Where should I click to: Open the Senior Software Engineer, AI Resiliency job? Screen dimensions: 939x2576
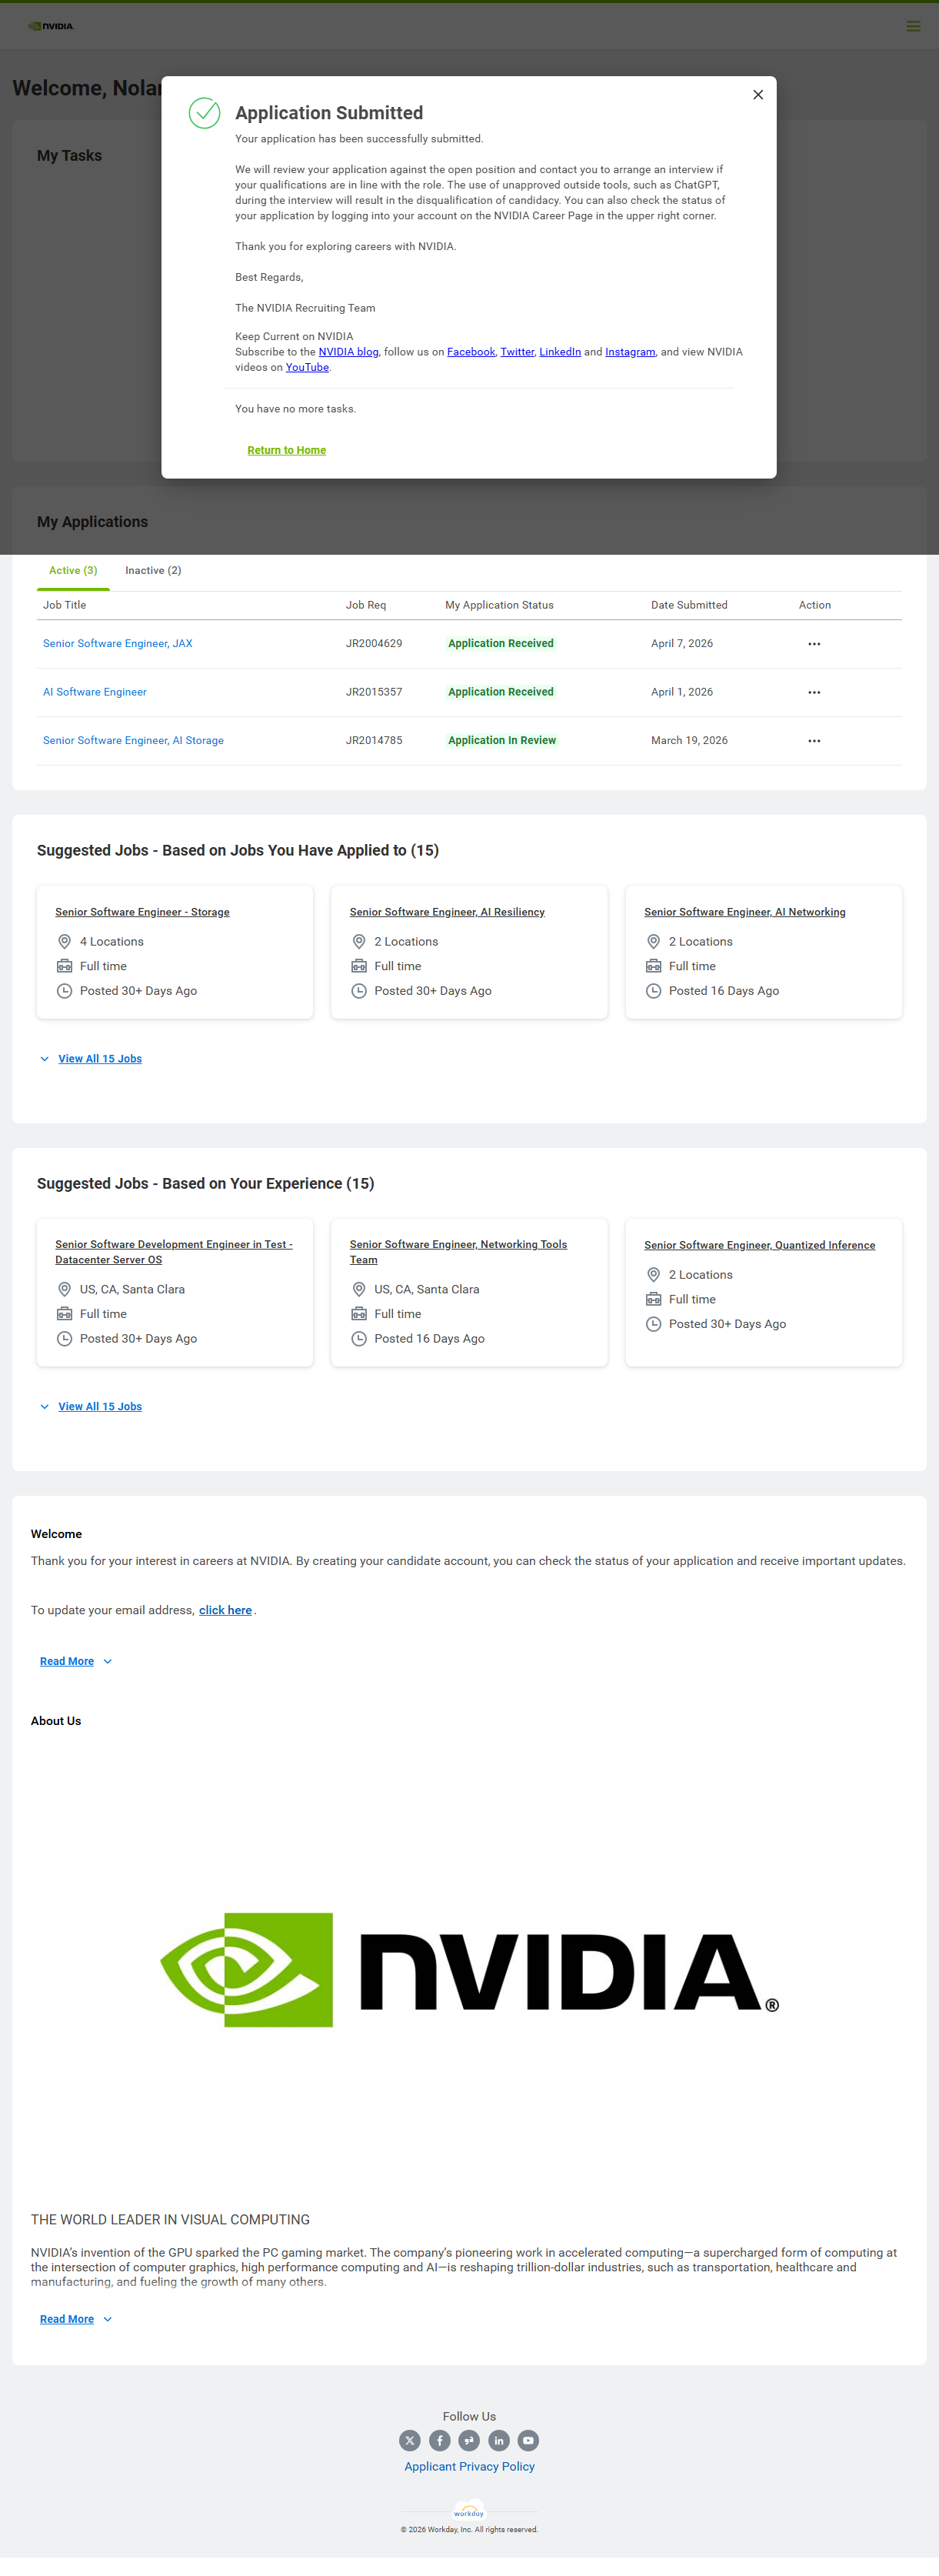click(x=447, y=912)
